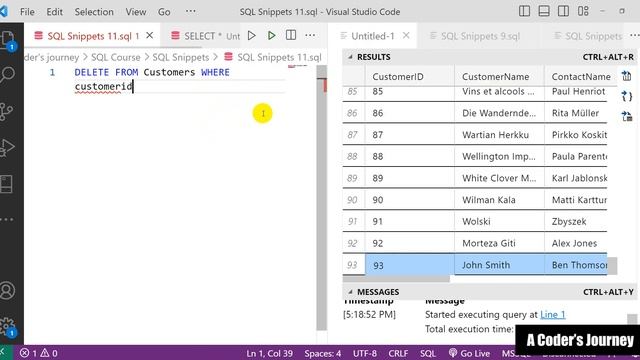Run the query with the outlined play button
Screen dimensions: 640x360
tap(252, 36)
